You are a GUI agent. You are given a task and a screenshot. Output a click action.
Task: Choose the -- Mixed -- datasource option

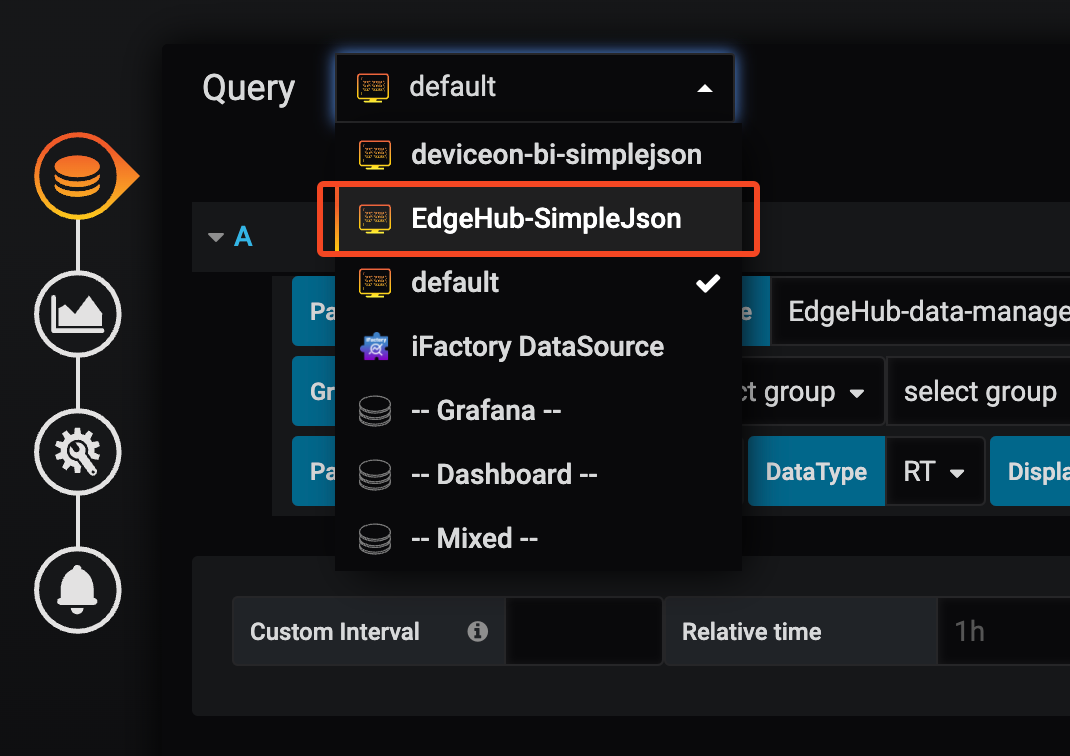pyautogui.click(x=474, y=539)
